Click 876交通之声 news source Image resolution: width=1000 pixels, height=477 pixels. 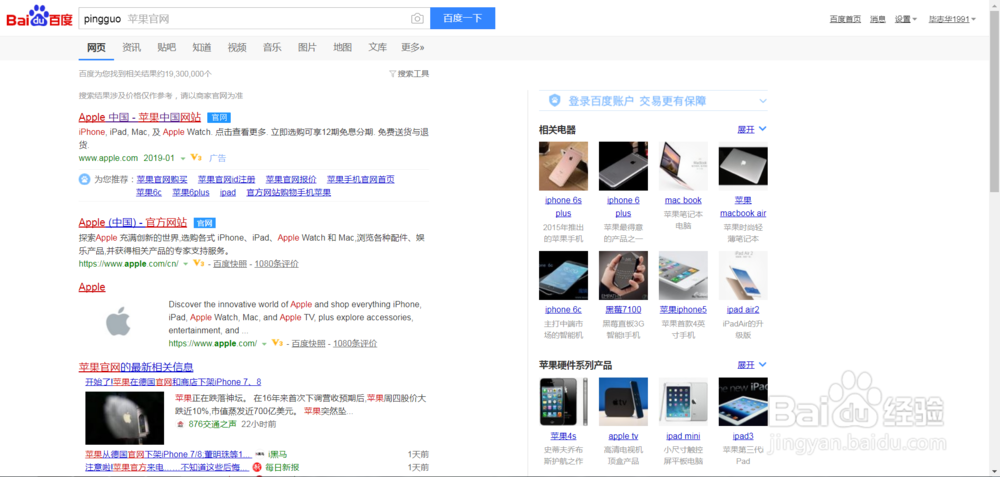[212, 424]
